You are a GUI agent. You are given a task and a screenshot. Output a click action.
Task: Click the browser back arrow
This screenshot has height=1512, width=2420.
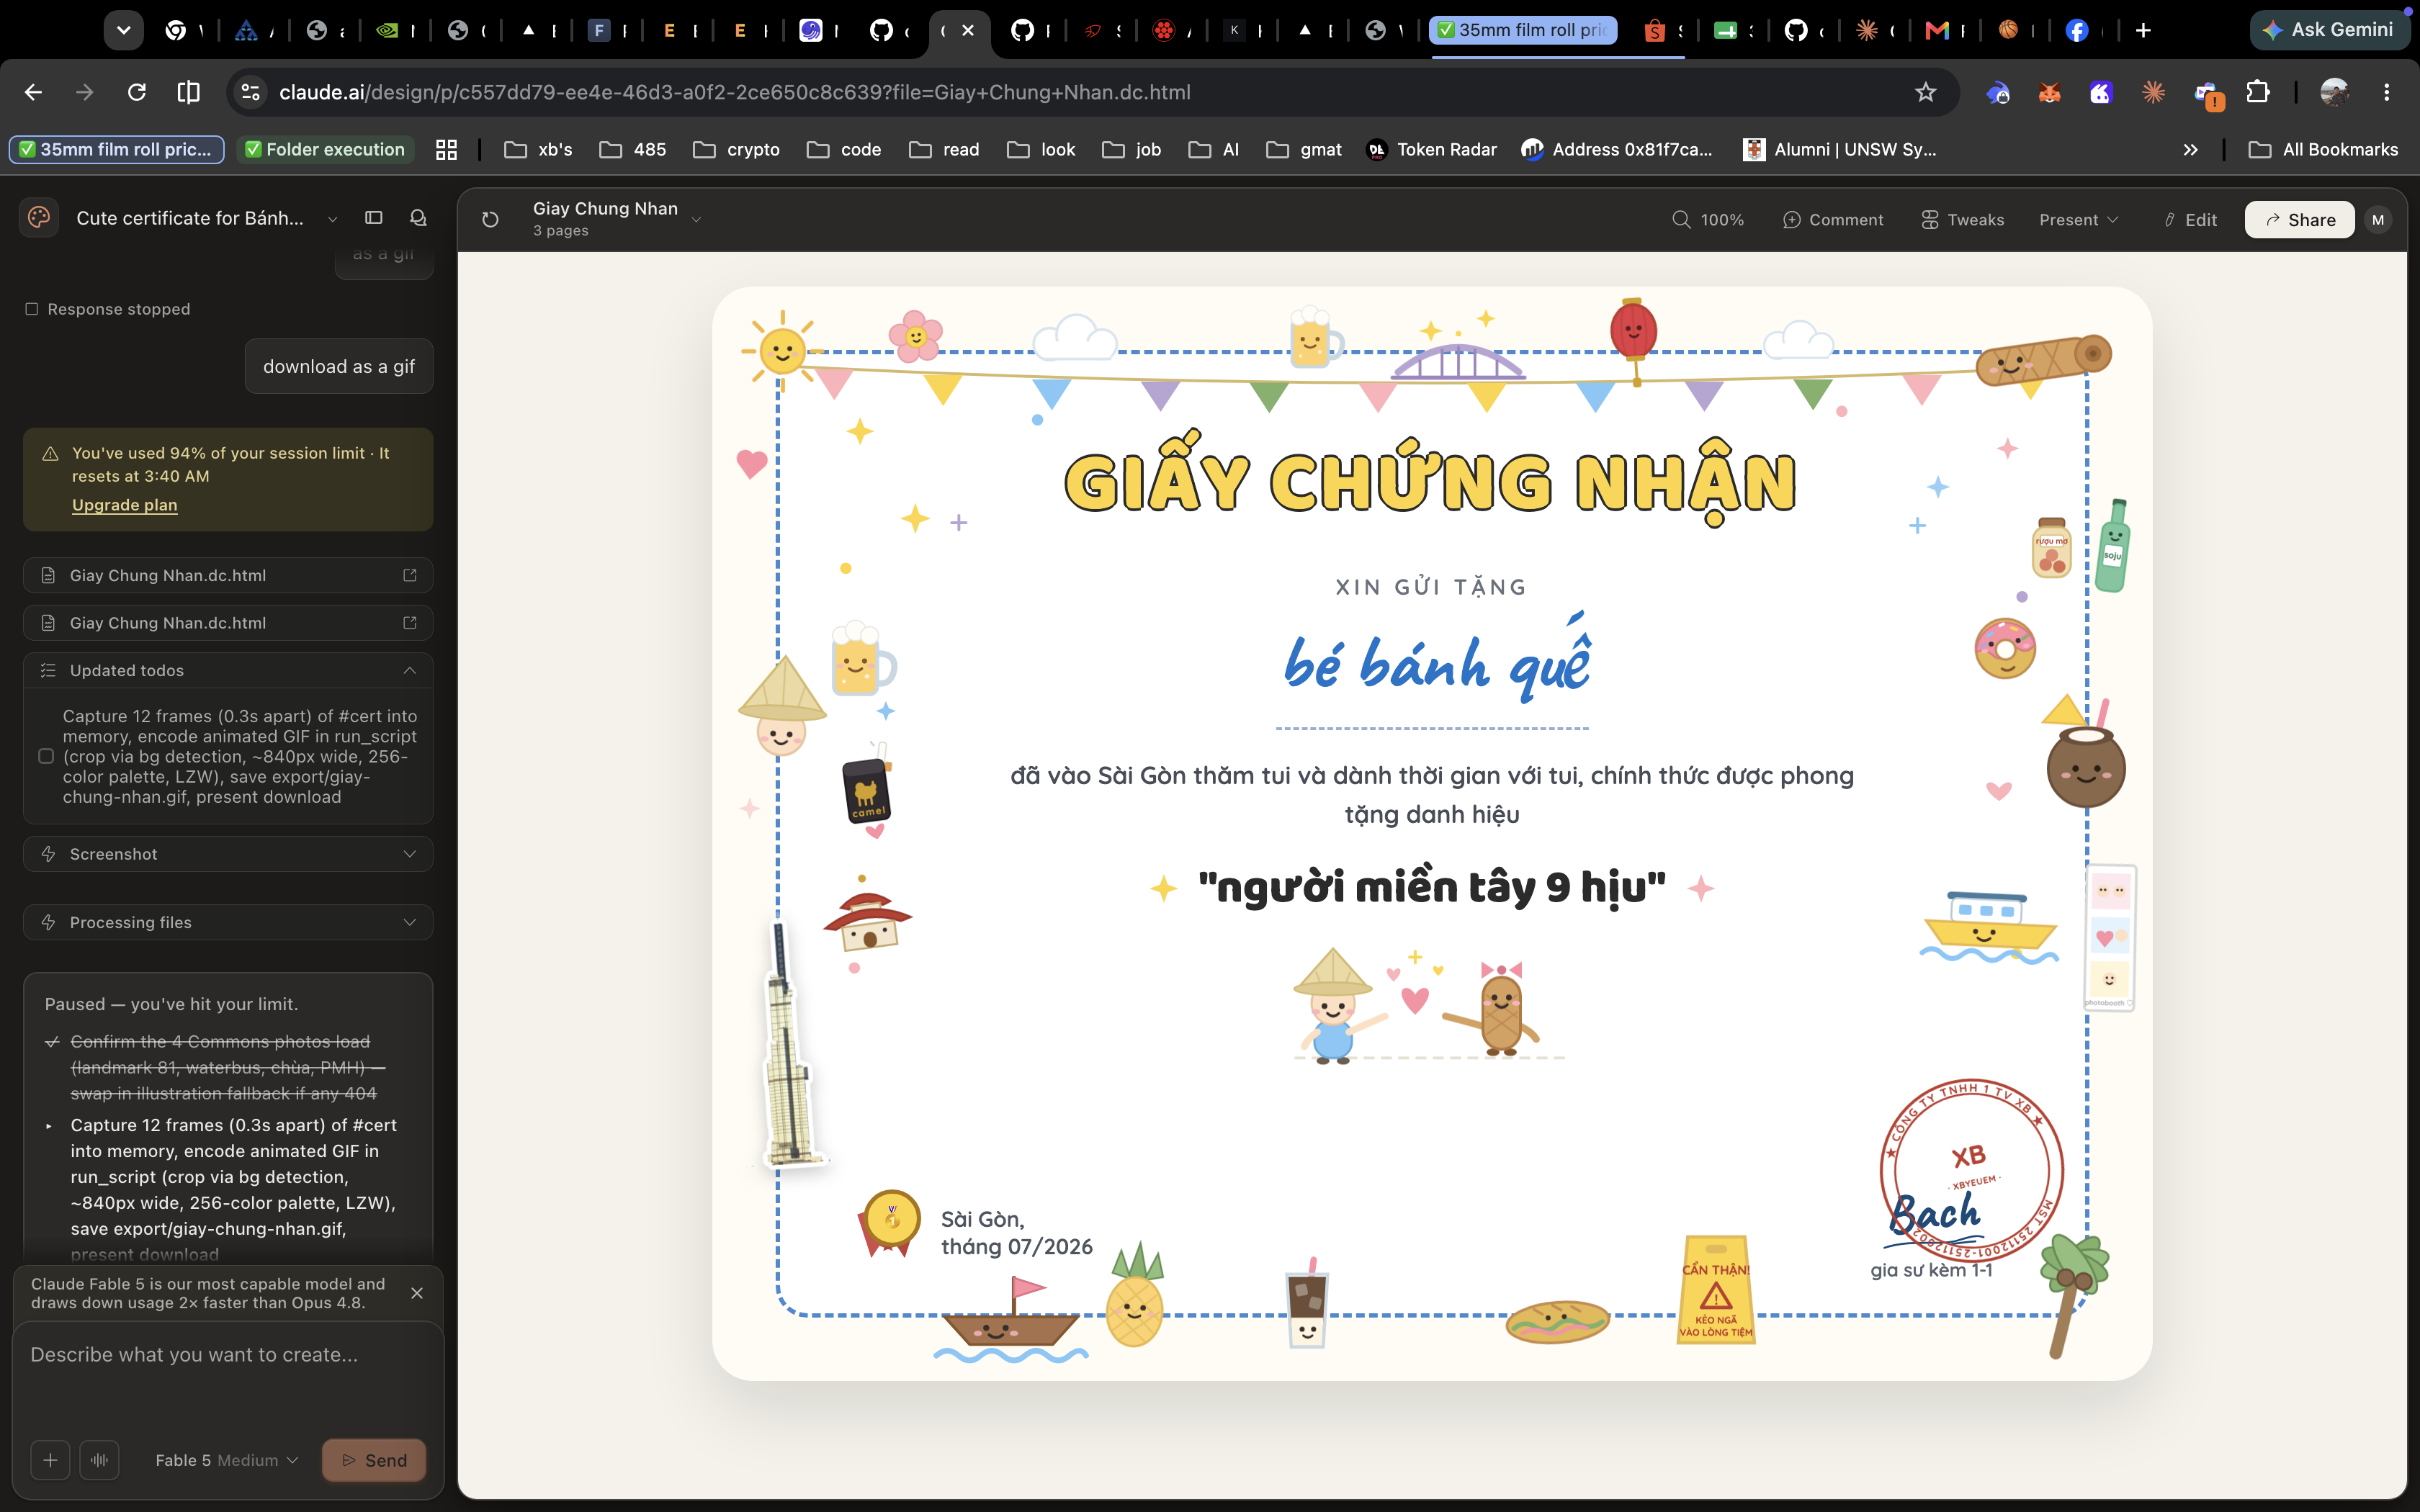(x=33, y=92)
